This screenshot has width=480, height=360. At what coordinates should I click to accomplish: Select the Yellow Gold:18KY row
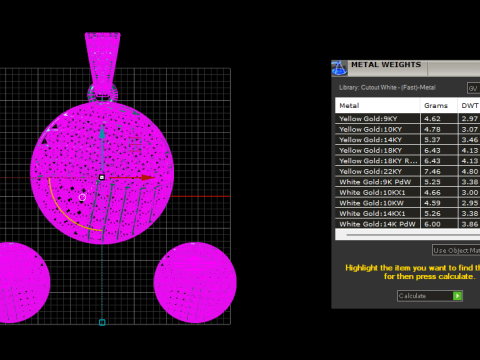coord(407,150)
